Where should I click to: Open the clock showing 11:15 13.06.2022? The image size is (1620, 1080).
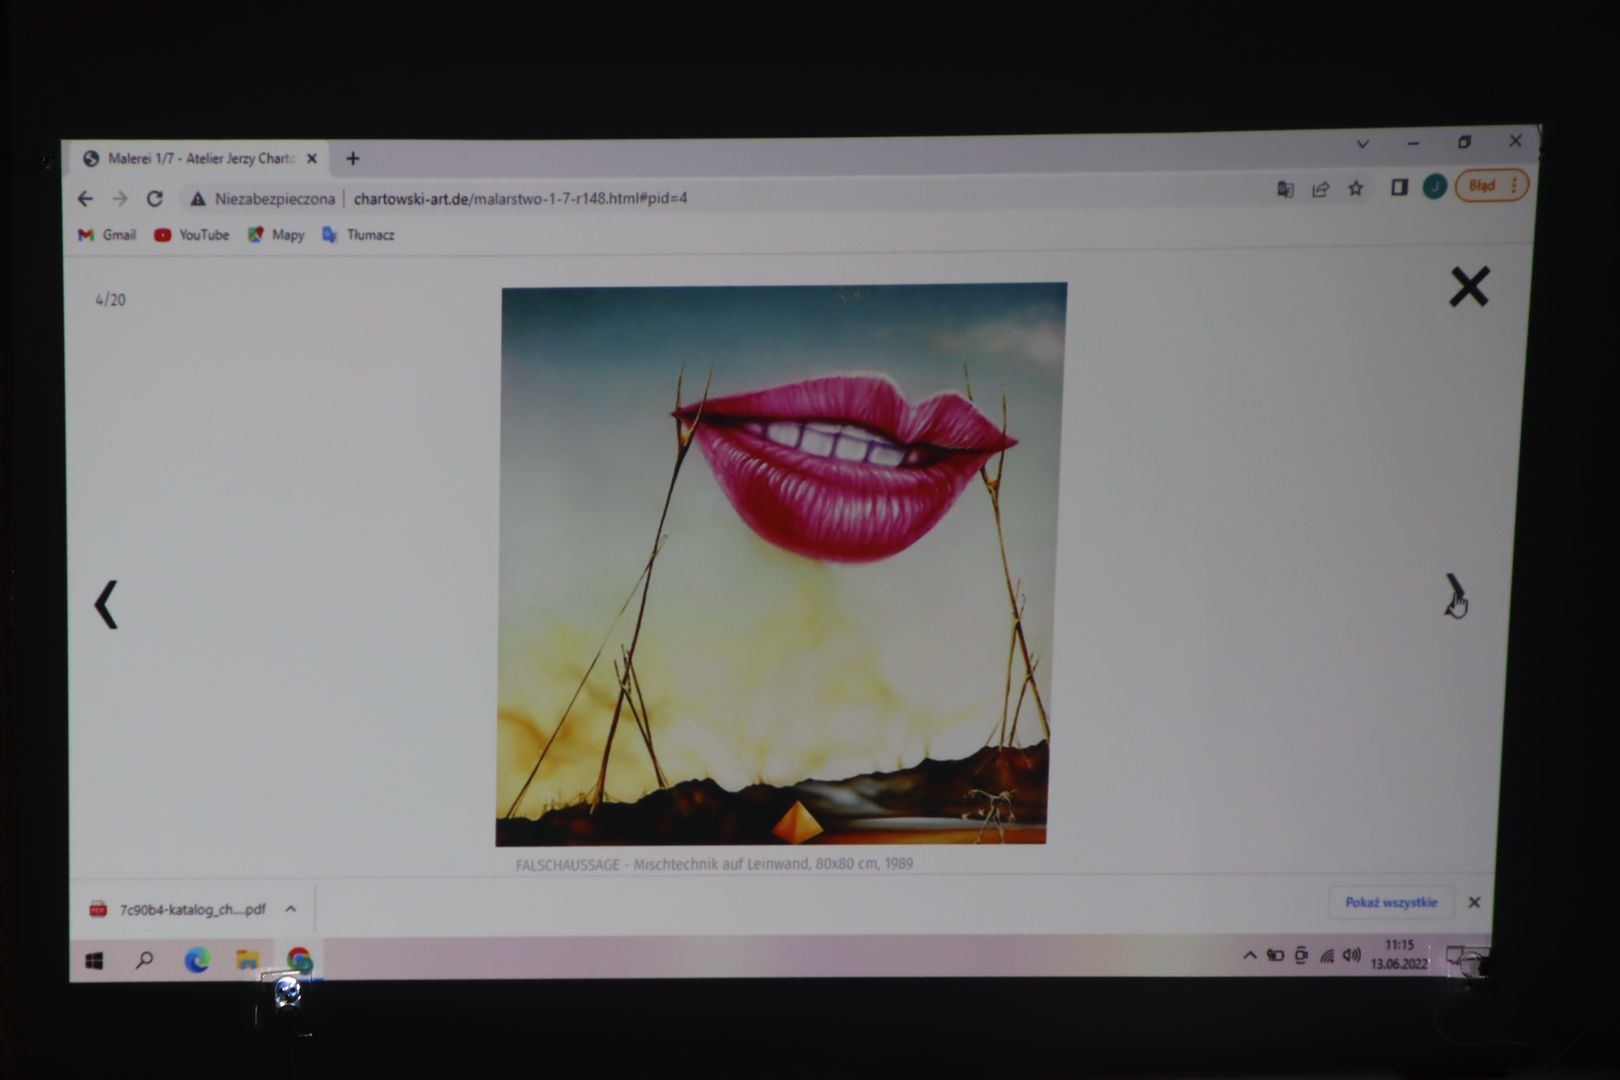tap(1399, 954)
